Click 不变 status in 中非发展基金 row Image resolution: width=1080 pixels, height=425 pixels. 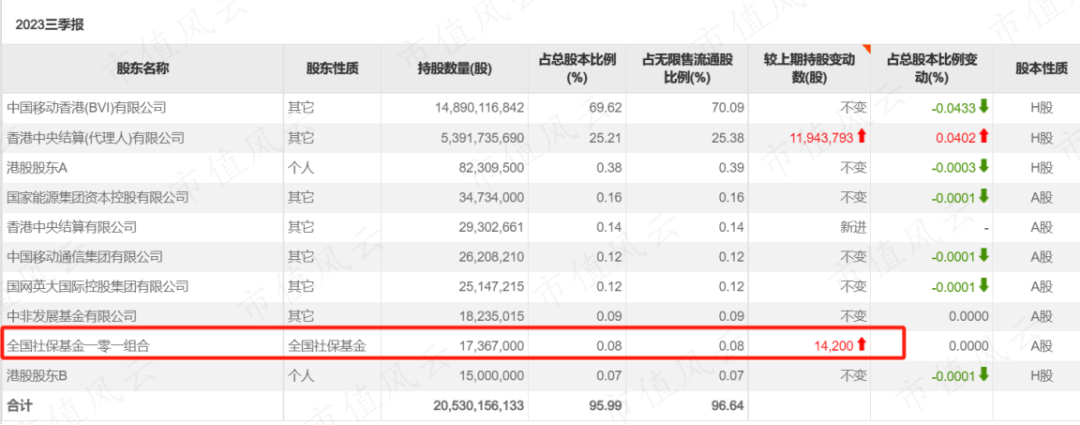pos(853,317)
